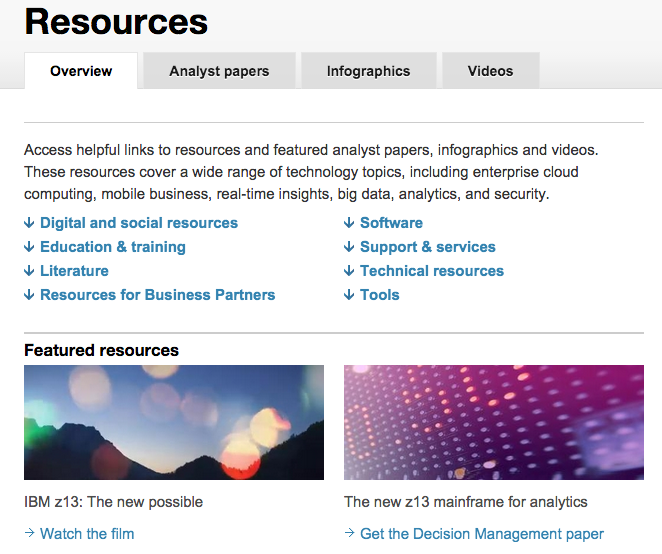Click the down arrow next to Education & training
The width and height of the screenshot is (662, 554).
click(x=29, y=247)
